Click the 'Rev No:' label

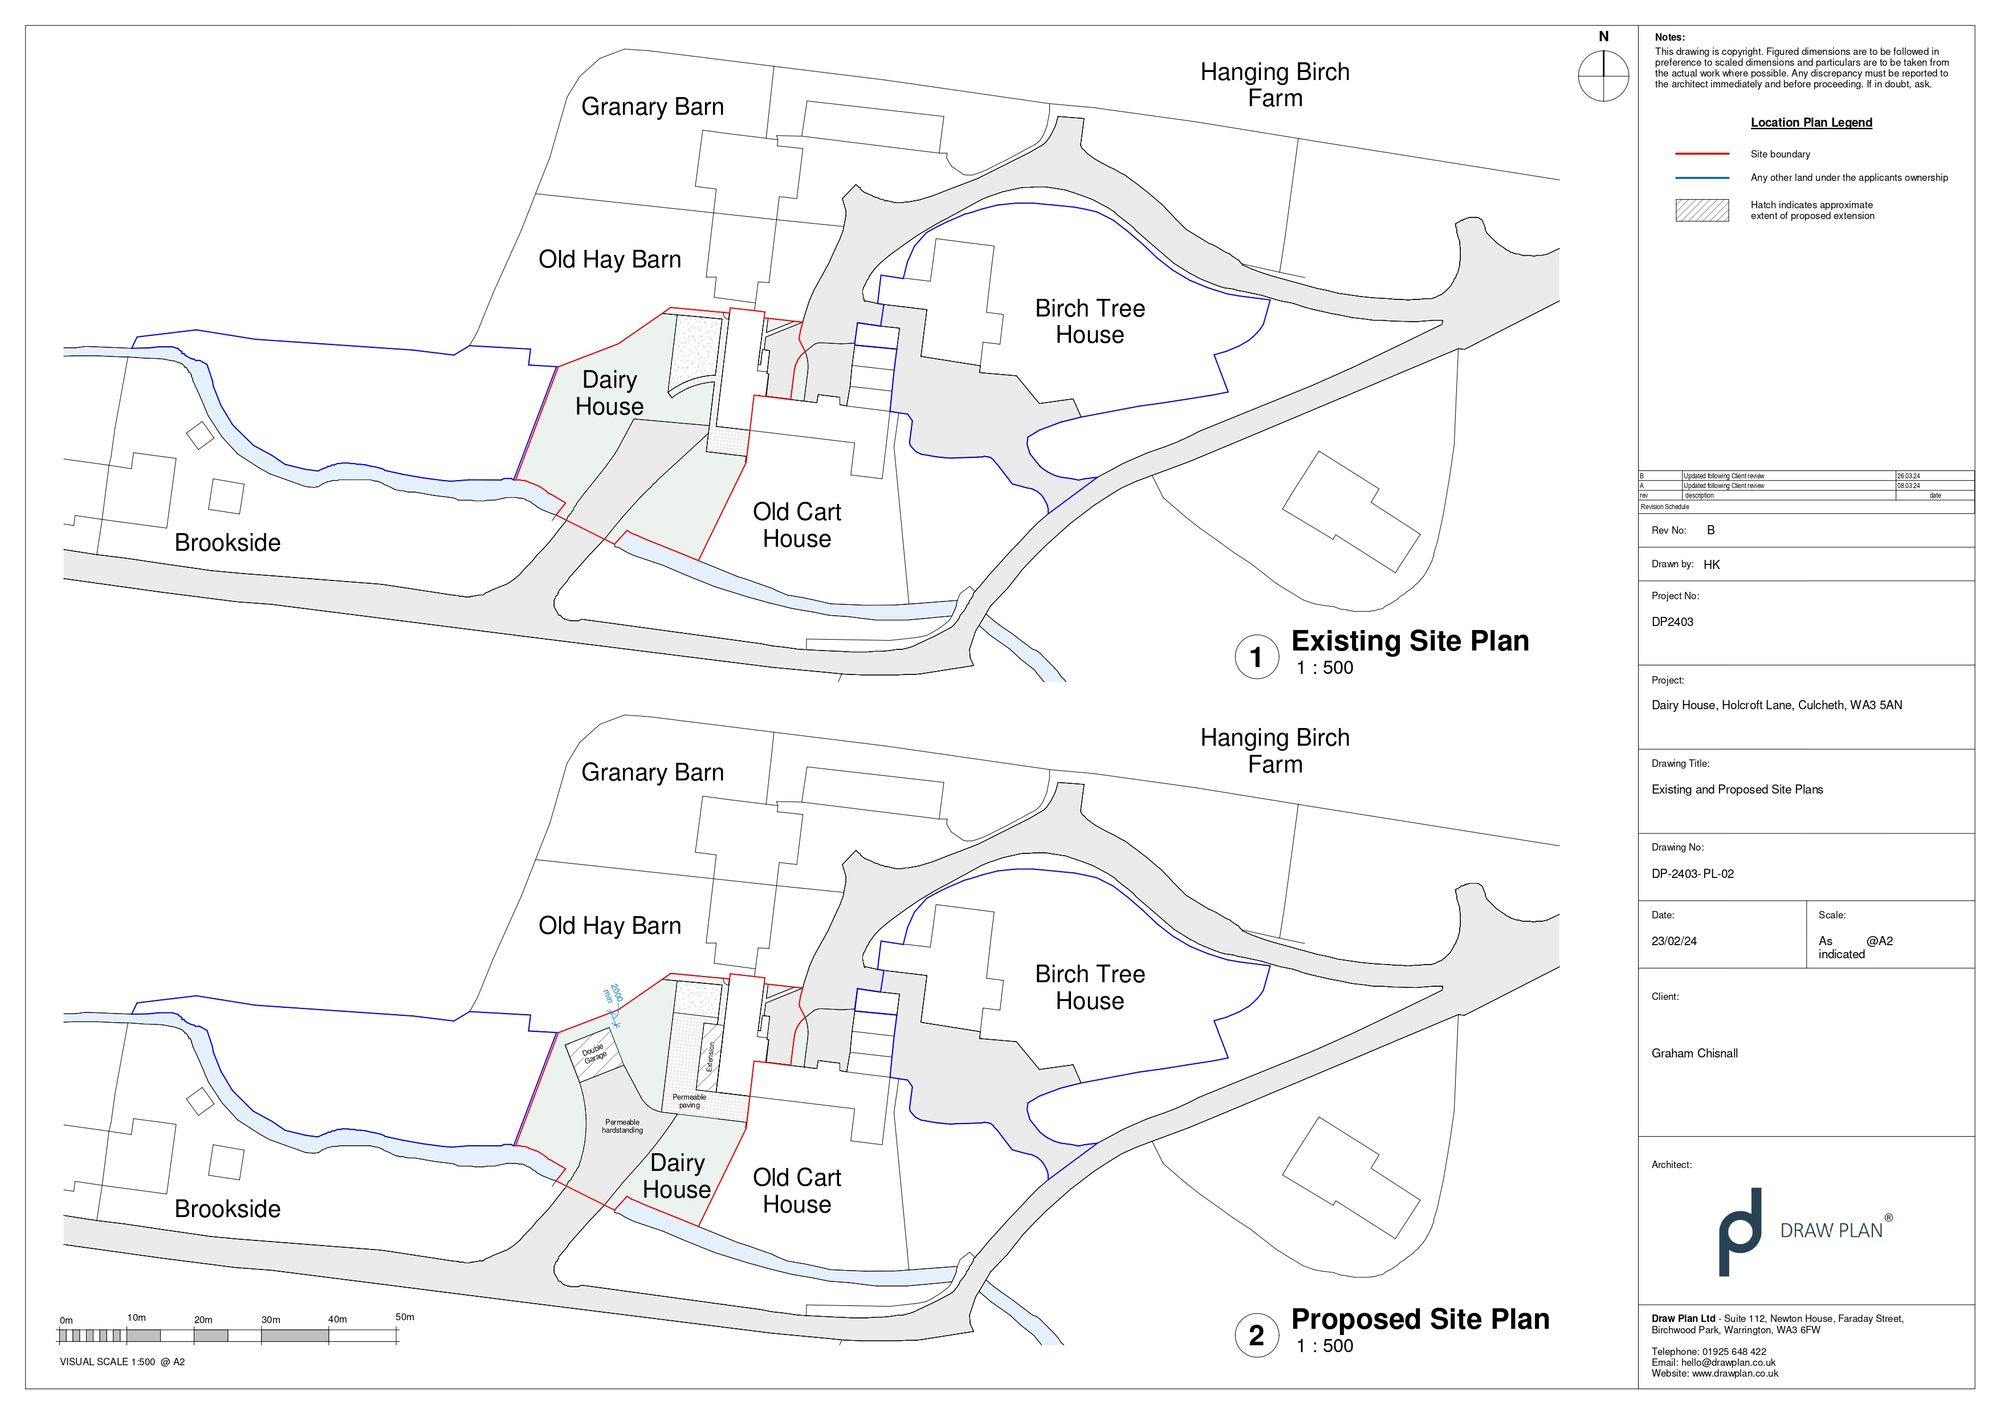click(1668, 531)
